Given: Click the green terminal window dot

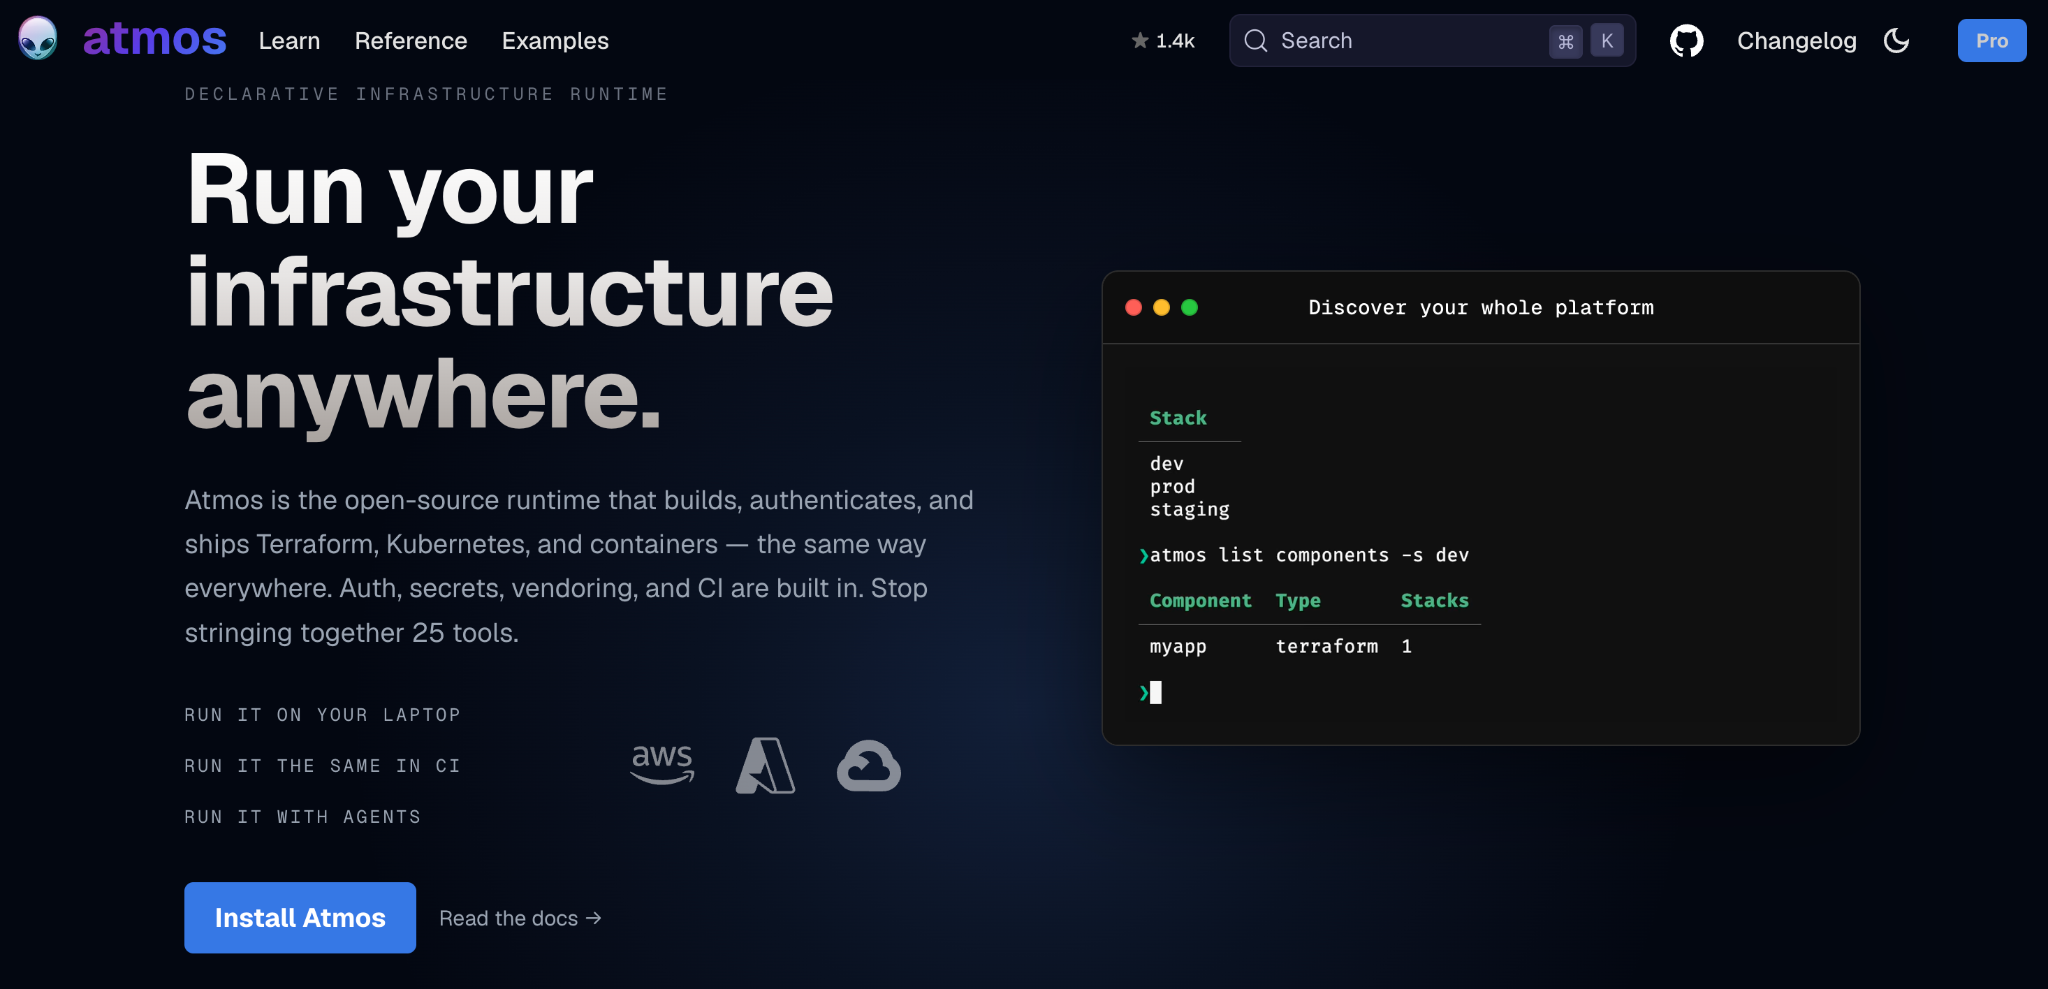Looking at the screenshot, I should 1189,308.
